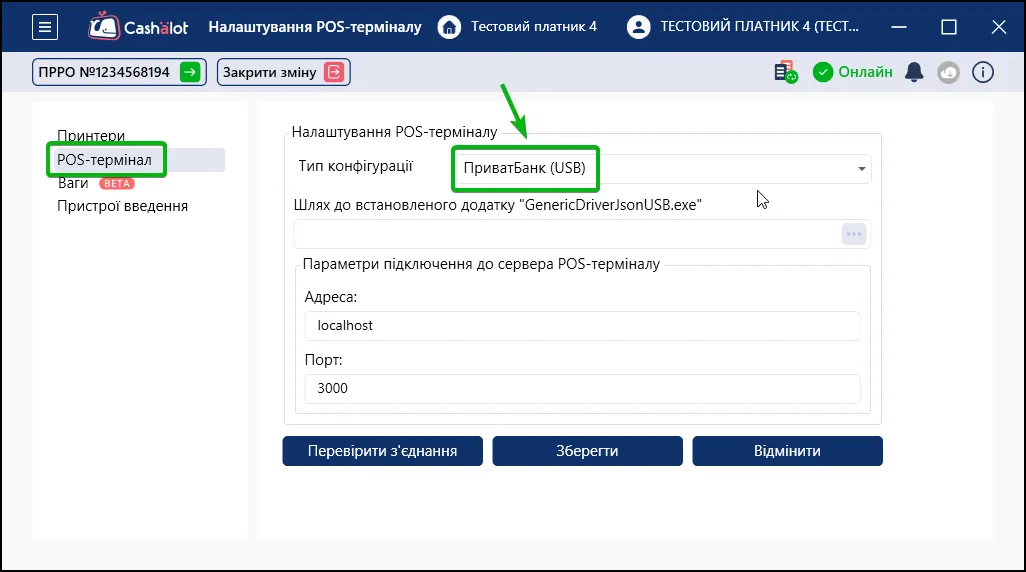Click the Шлях до встановленого додатку label
The height and width of the screenshot is (572, 1026).
tap(497, 205)
